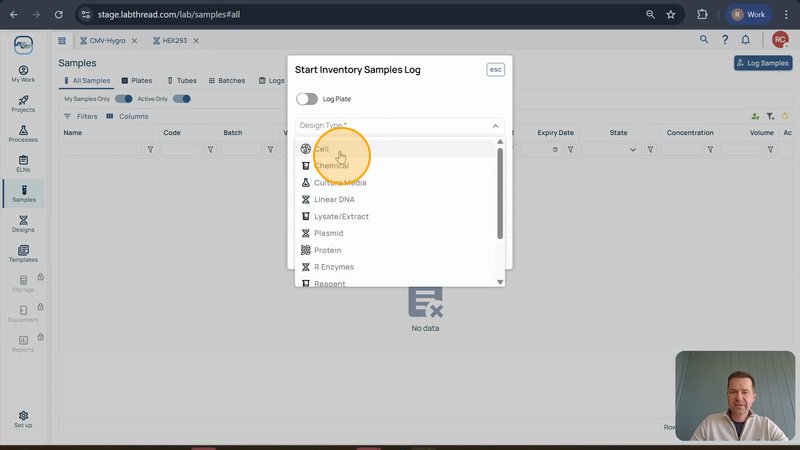Image resolution: width=800 pixels, height=450 pixels.
Task: Select Culture Media design type
Action: [x=395, y=182]
